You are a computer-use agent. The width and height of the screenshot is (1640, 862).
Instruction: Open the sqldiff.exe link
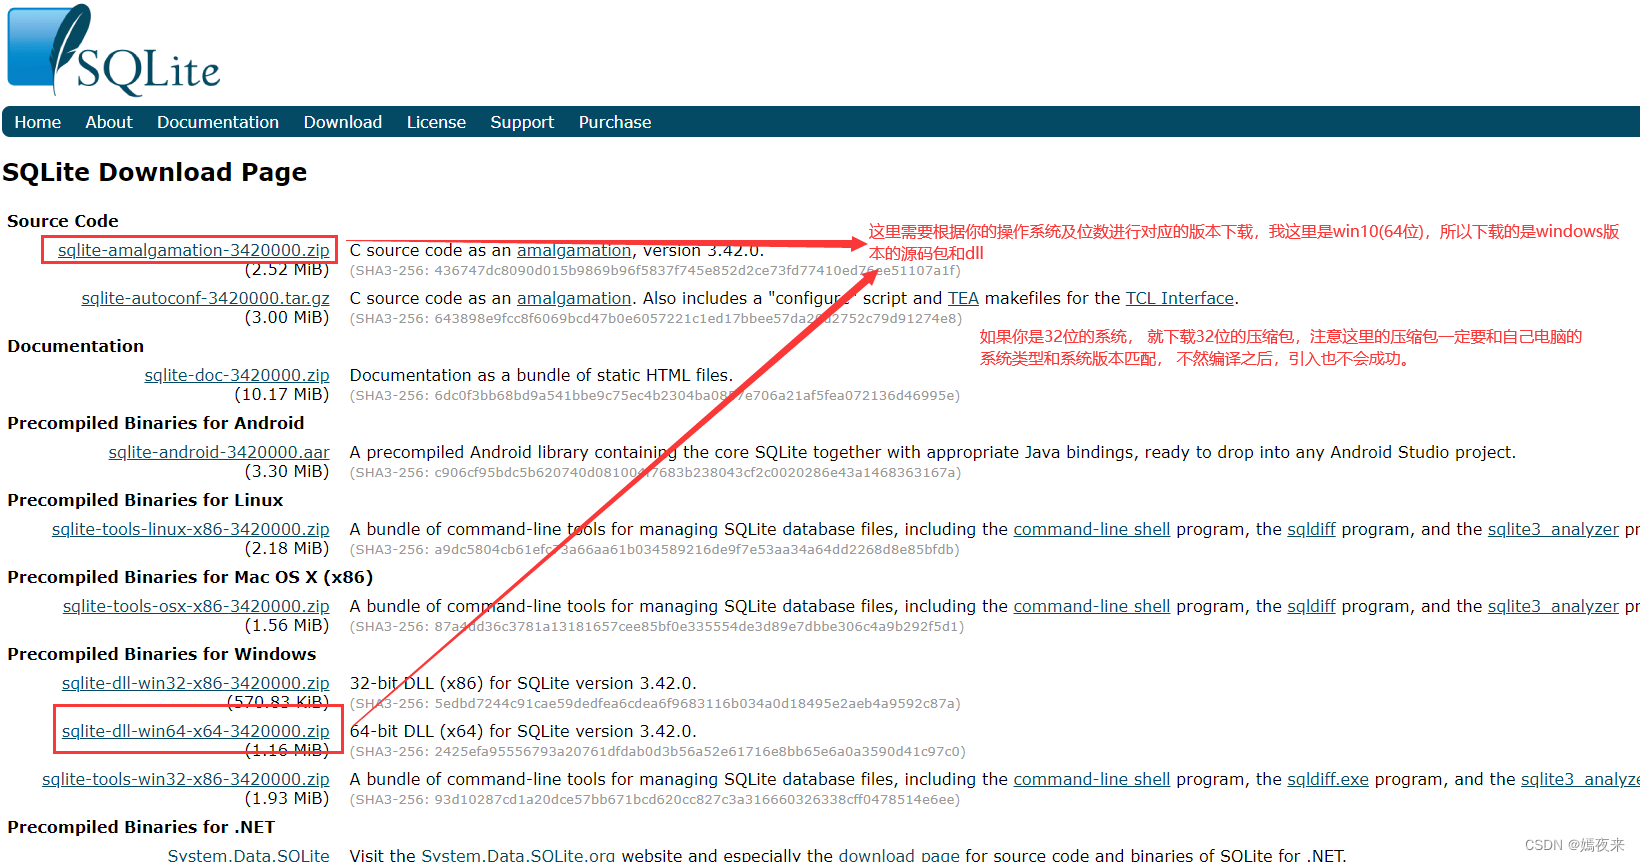pos(1328,779)
